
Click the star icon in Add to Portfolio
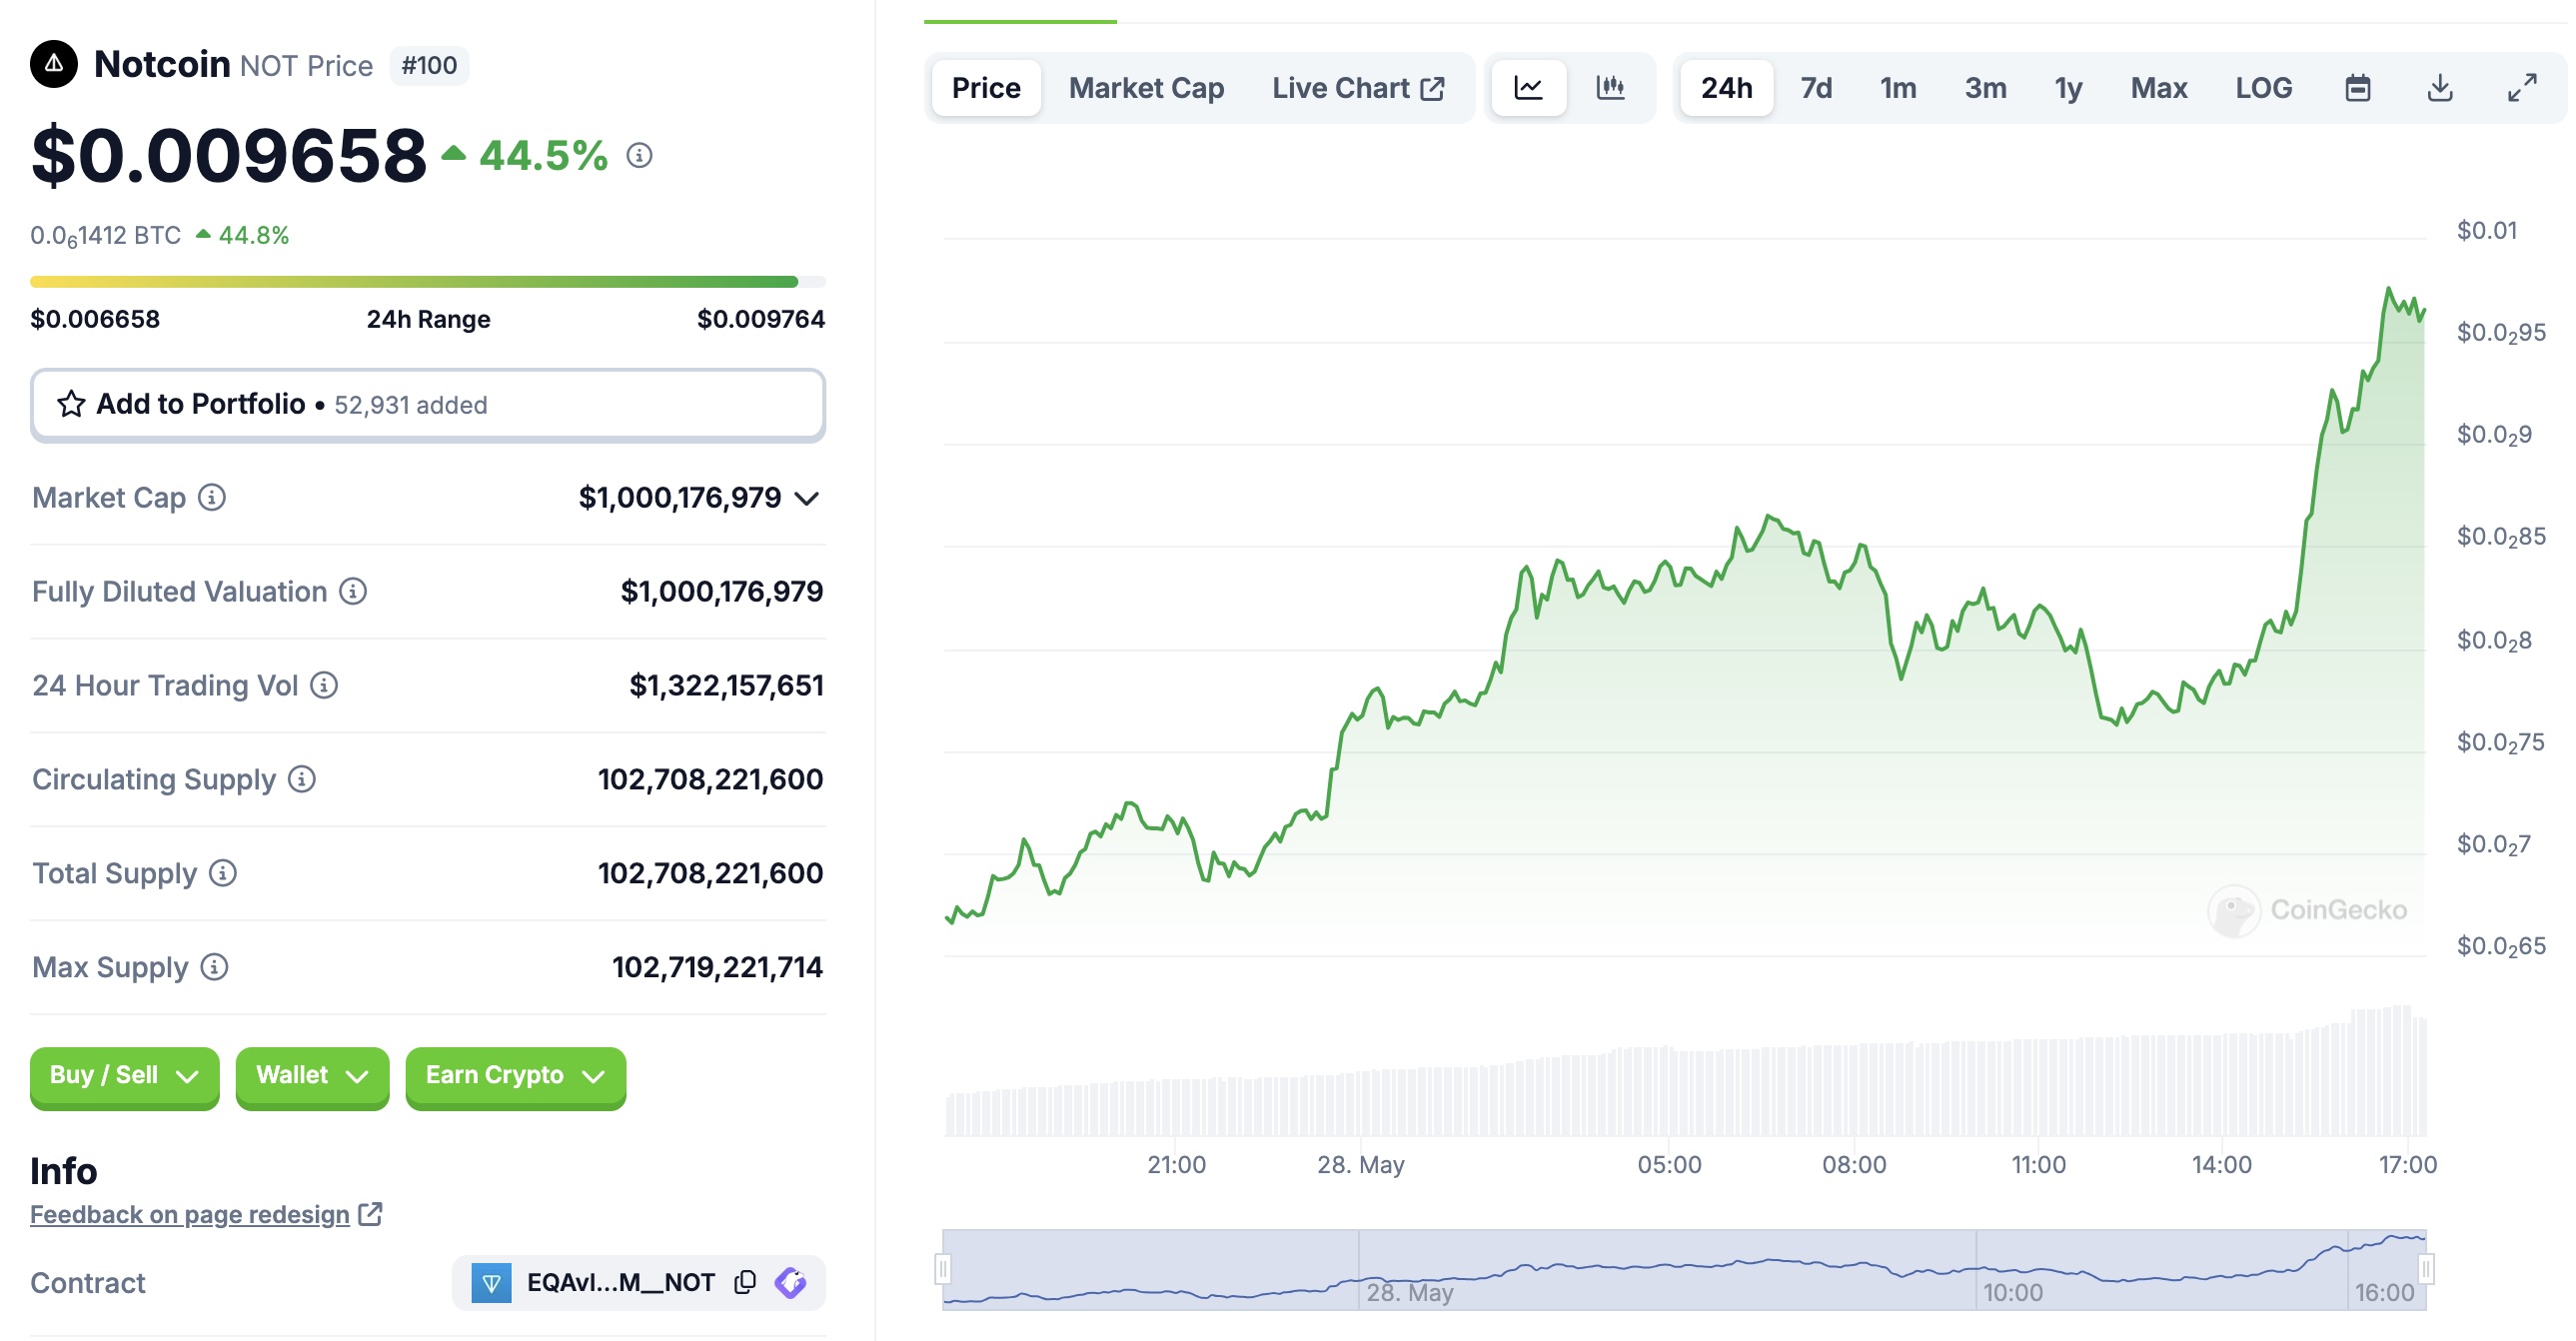click(x=71, y=404)
